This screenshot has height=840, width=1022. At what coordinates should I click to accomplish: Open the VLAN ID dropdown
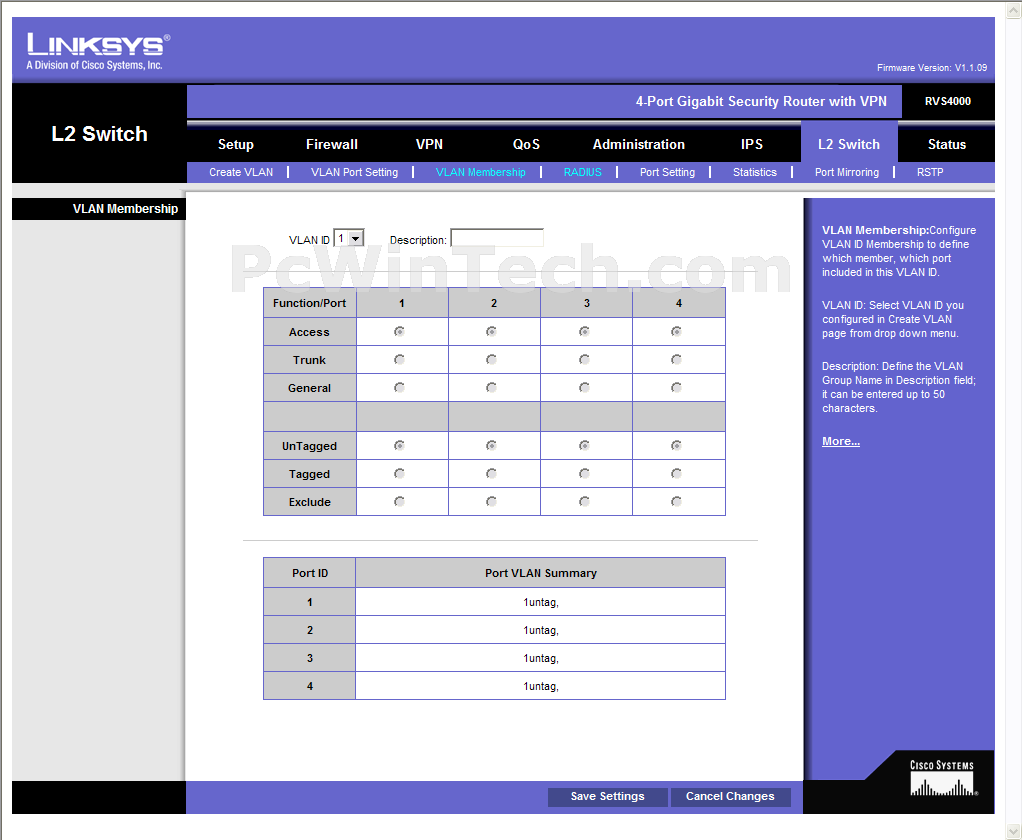[x=349, y=239]
